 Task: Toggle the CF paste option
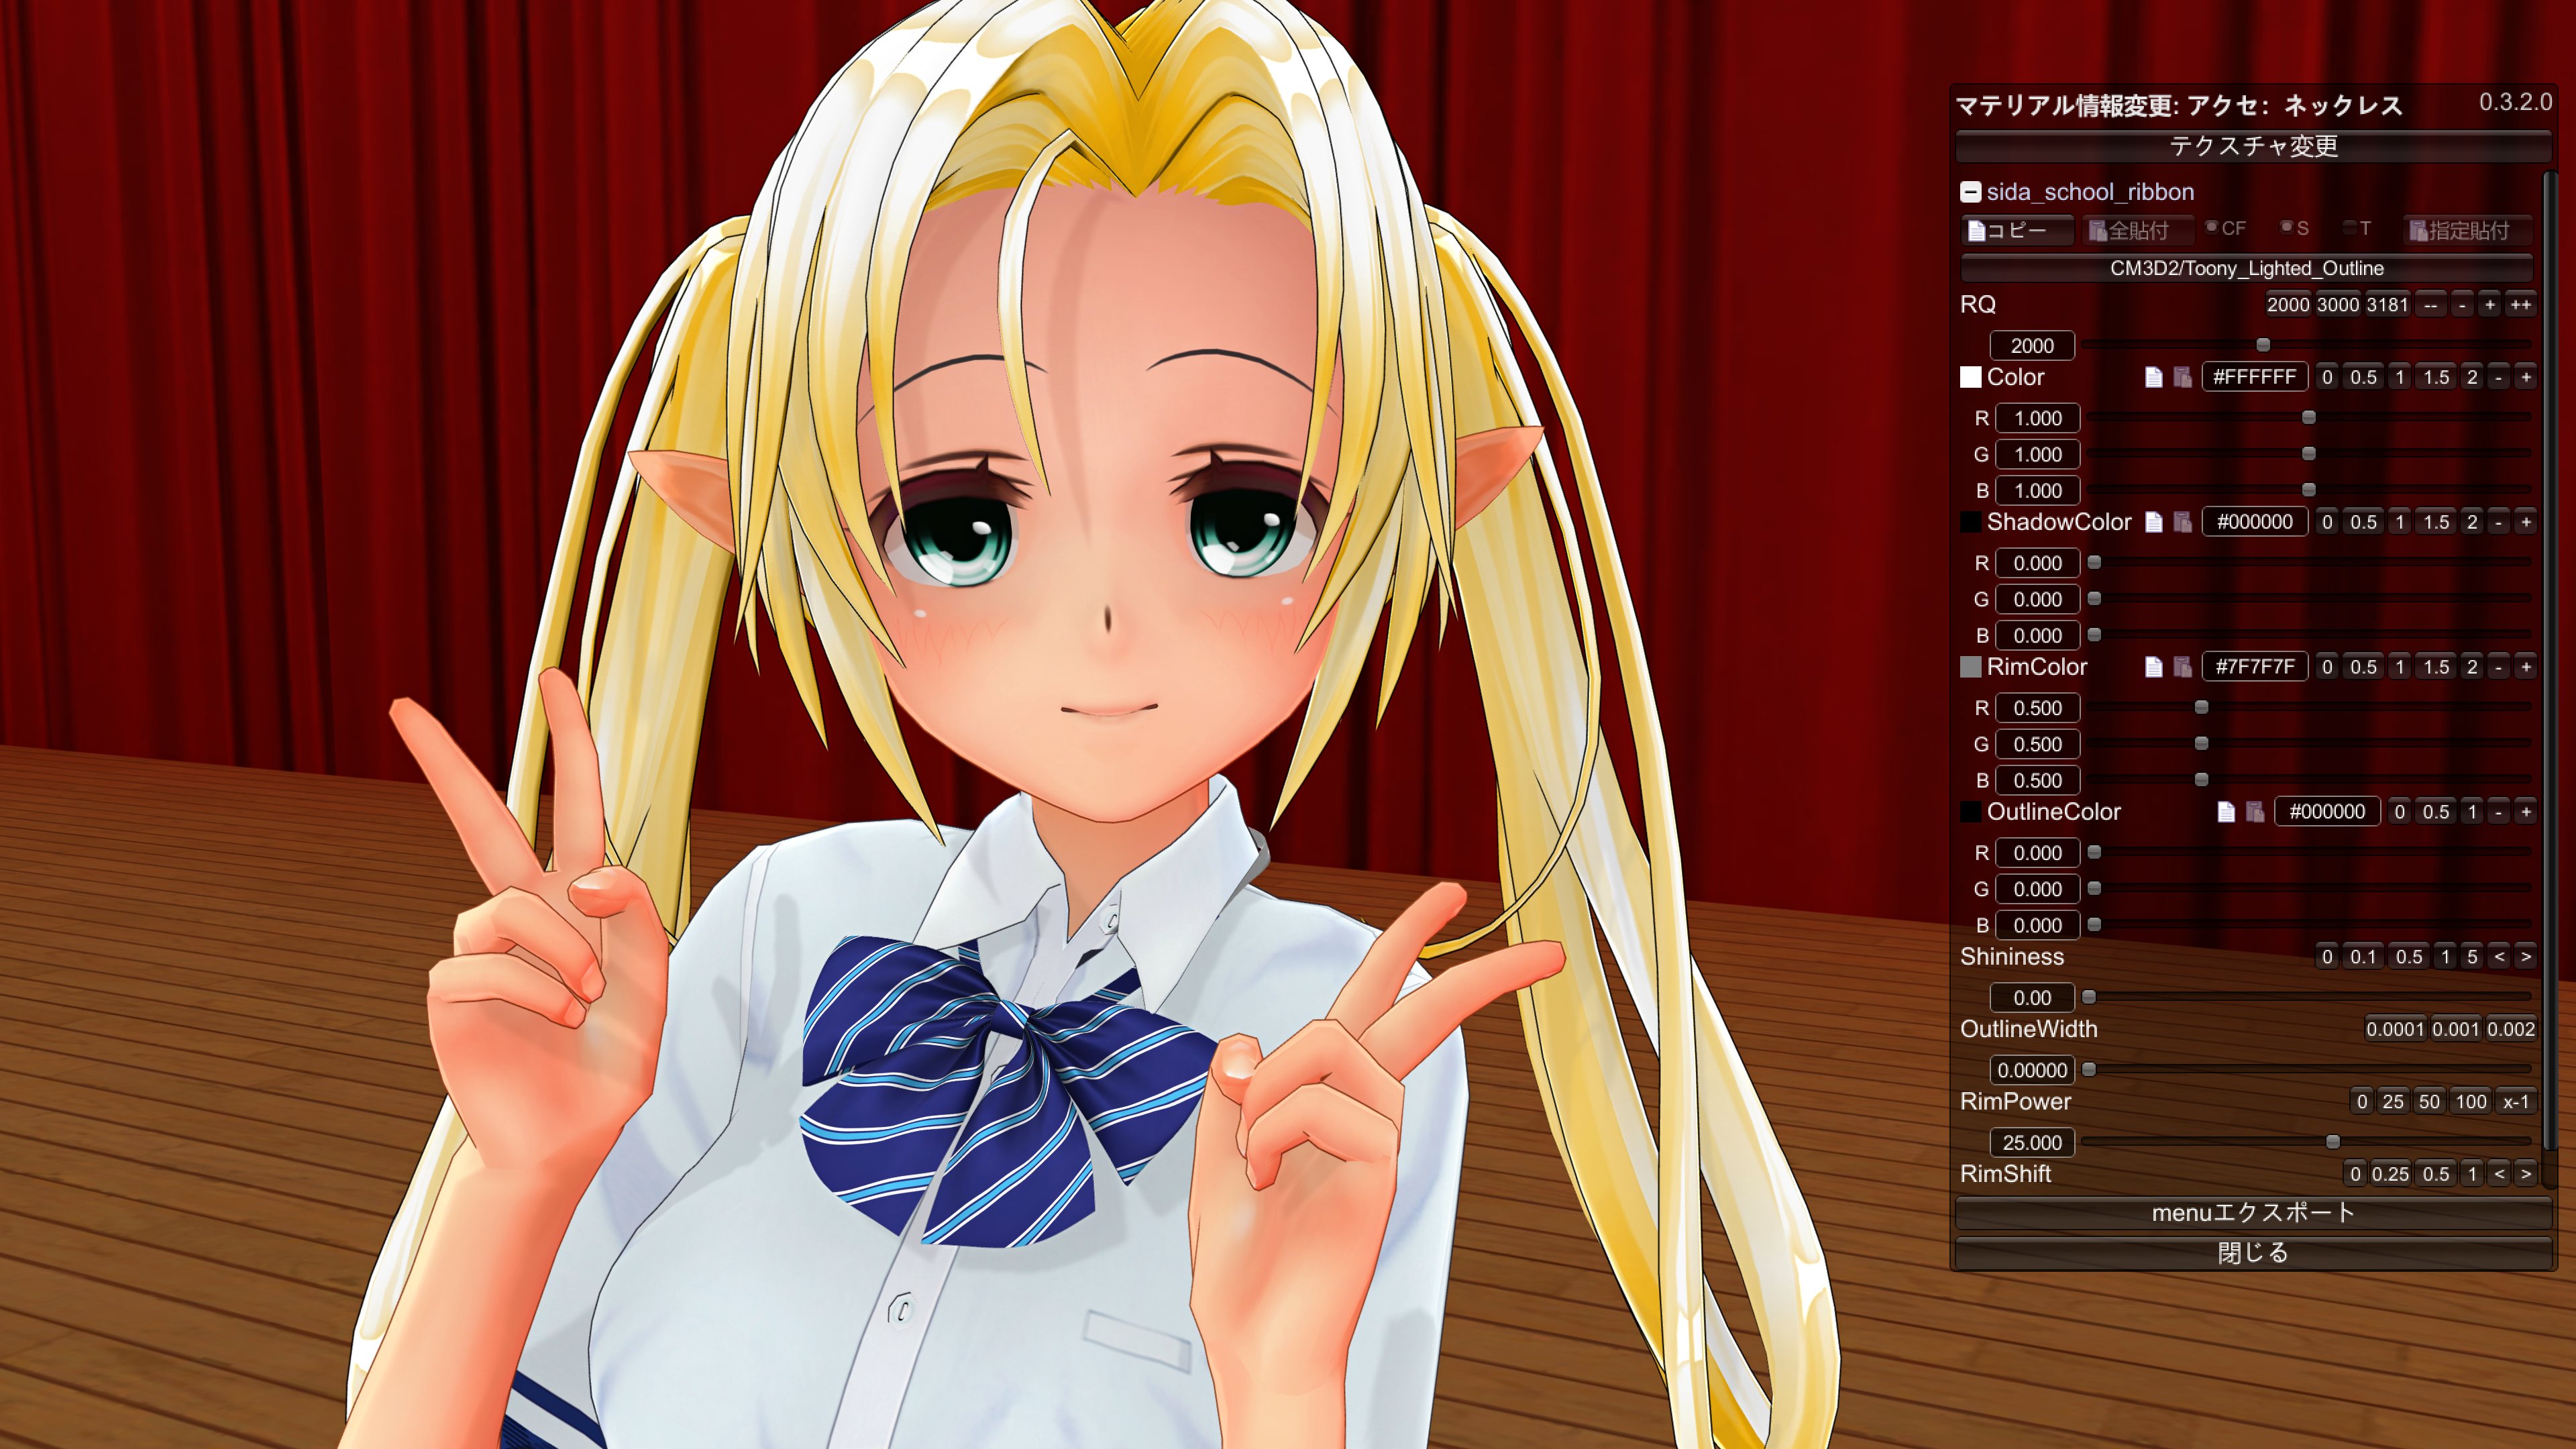point(2212,228)
